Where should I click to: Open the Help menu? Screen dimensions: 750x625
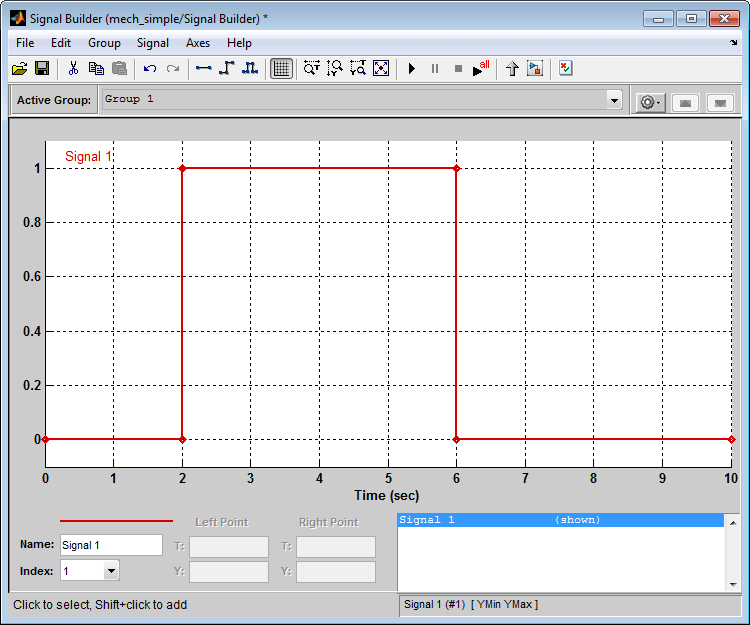point(239,43)
